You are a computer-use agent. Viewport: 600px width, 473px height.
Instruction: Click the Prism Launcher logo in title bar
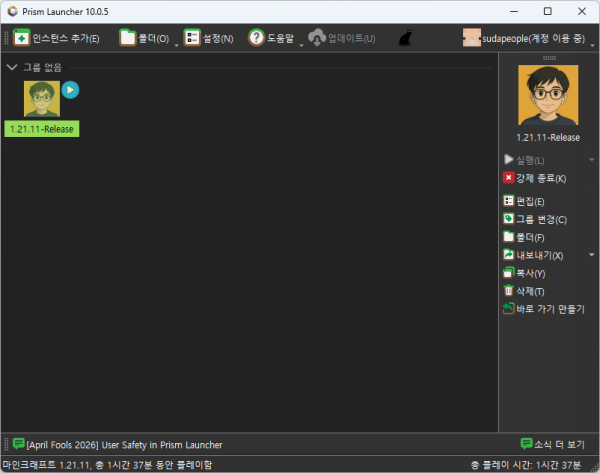[13, 11]
